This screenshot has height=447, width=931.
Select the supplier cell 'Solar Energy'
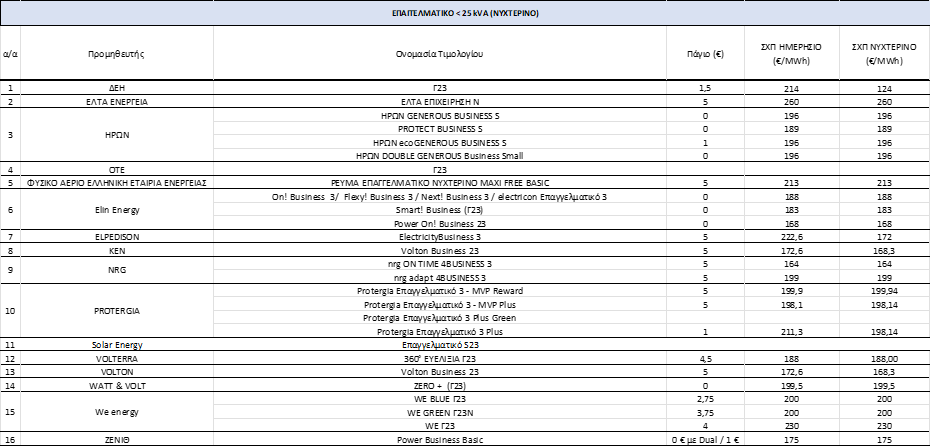tap(116, 345)
